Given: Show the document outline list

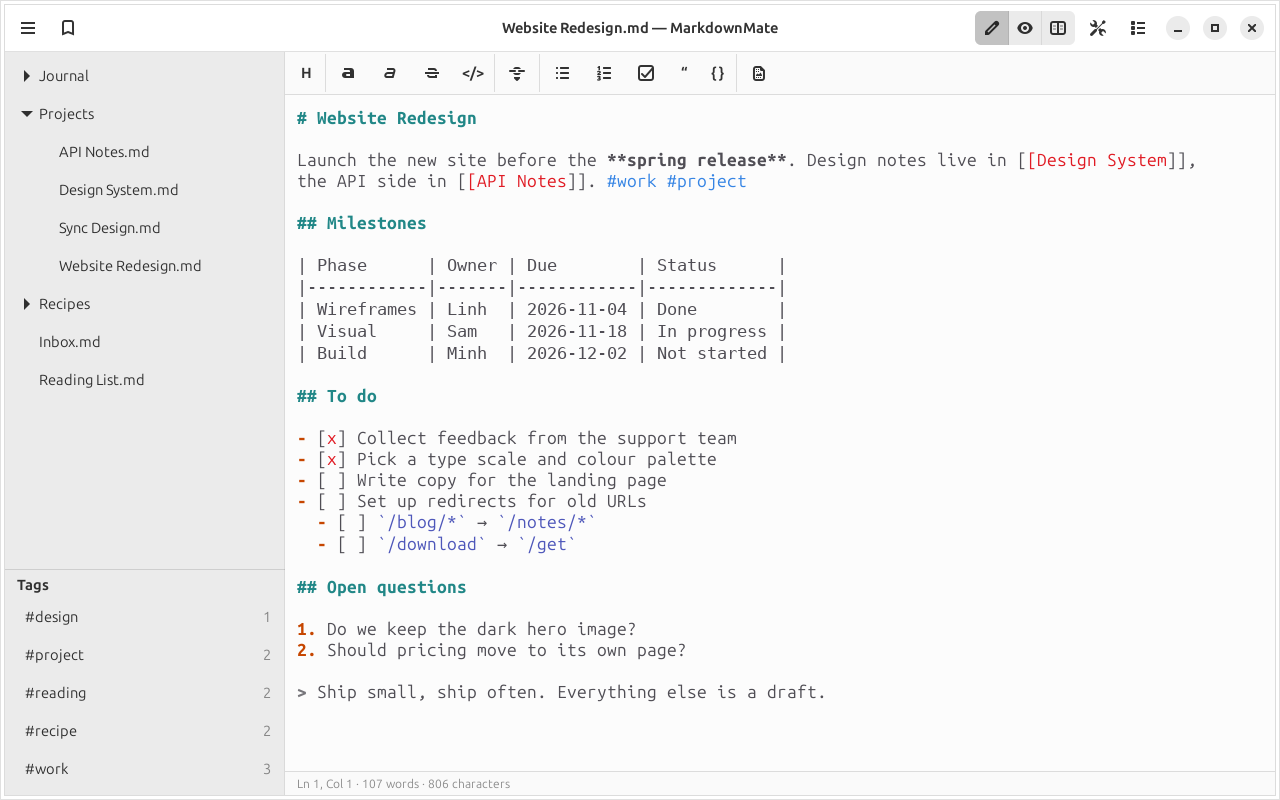Looking at the screenshot, I should tap(1138, 28).
